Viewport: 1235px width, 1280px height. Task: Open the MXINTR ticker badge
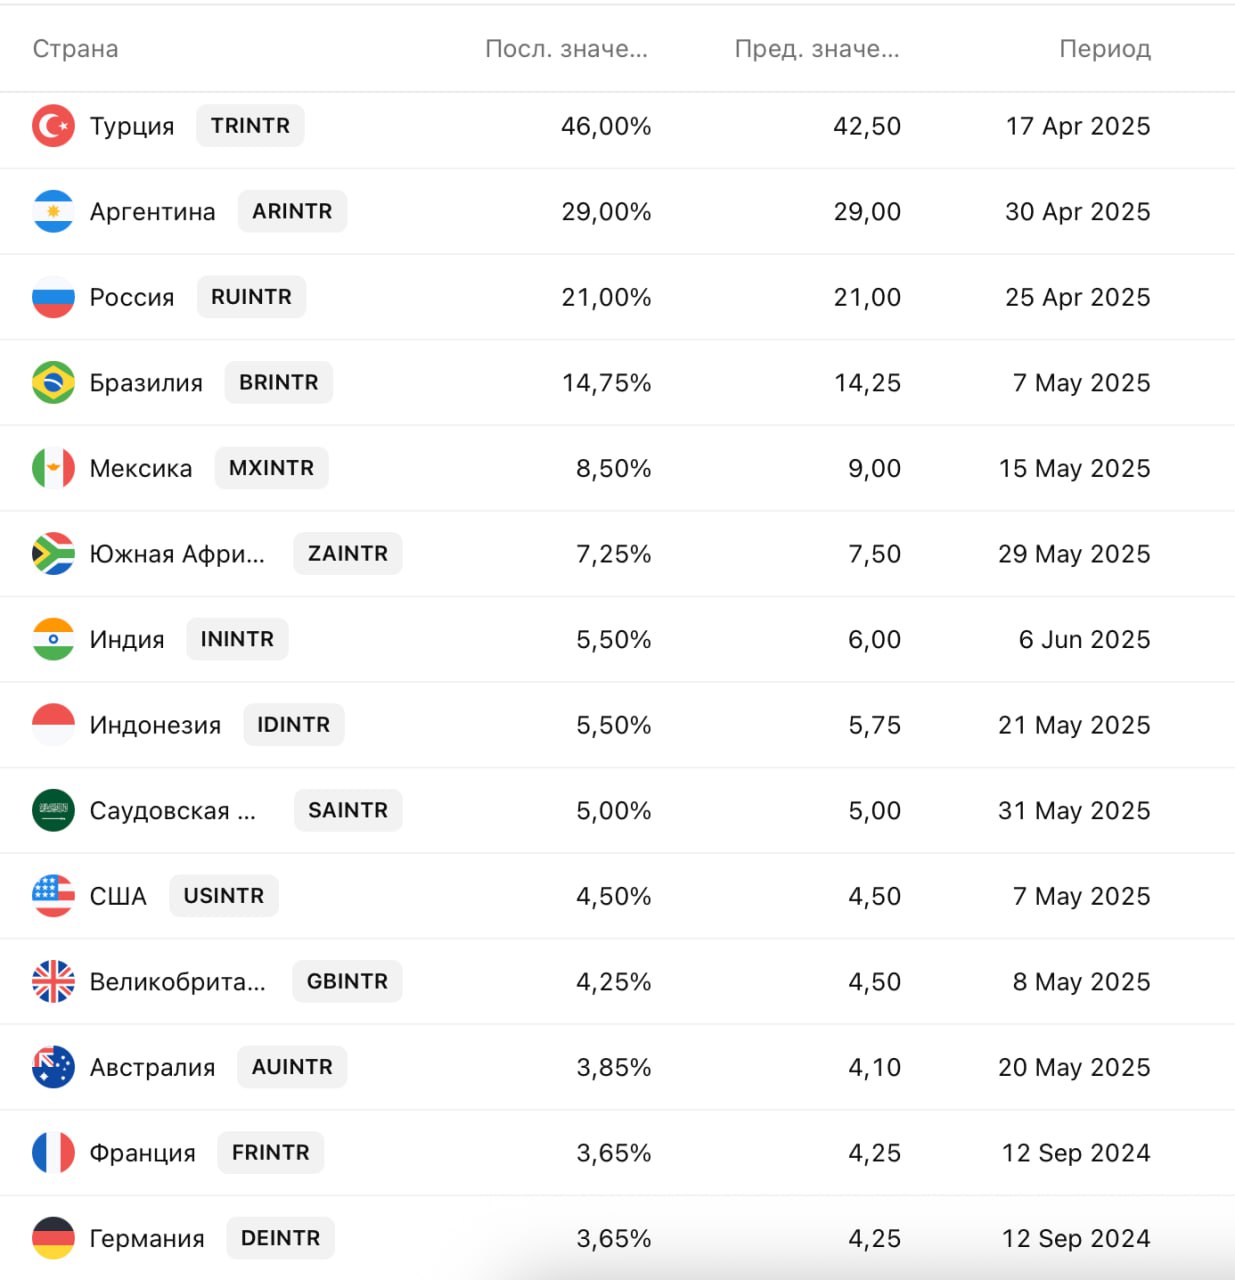tap(271, 468)
